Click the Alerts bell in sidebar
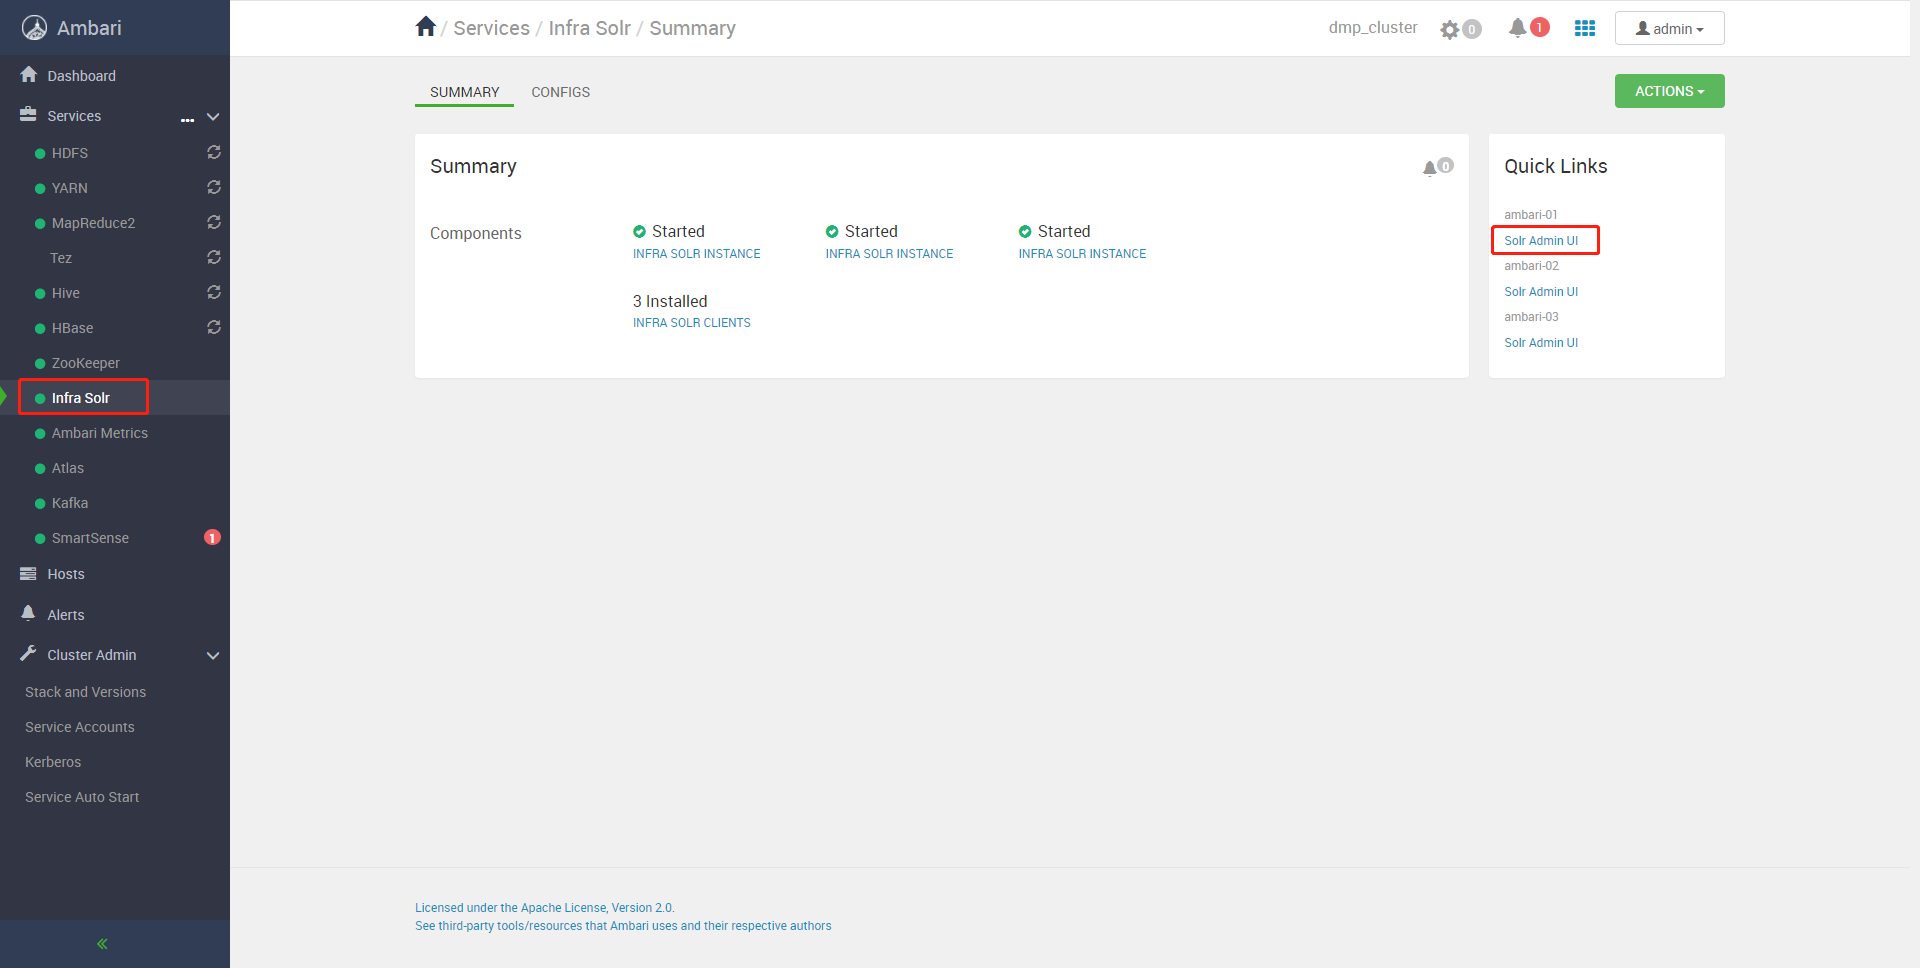The width and height of the screenshot is (1920, 968). (x=28, y=613)
